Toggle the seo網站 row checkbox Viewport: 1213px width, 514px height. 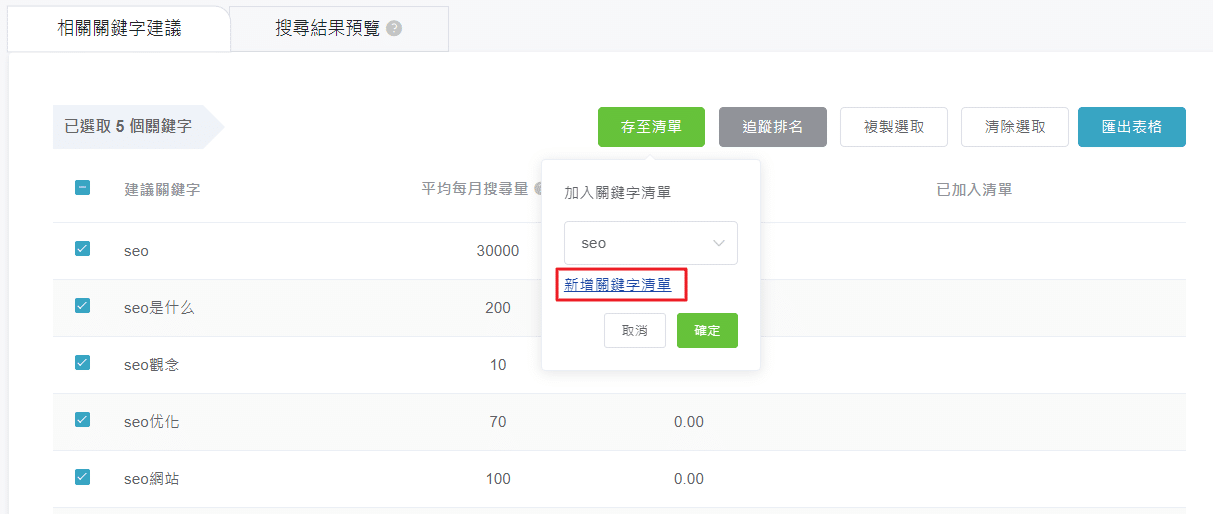tap(83, 477)
